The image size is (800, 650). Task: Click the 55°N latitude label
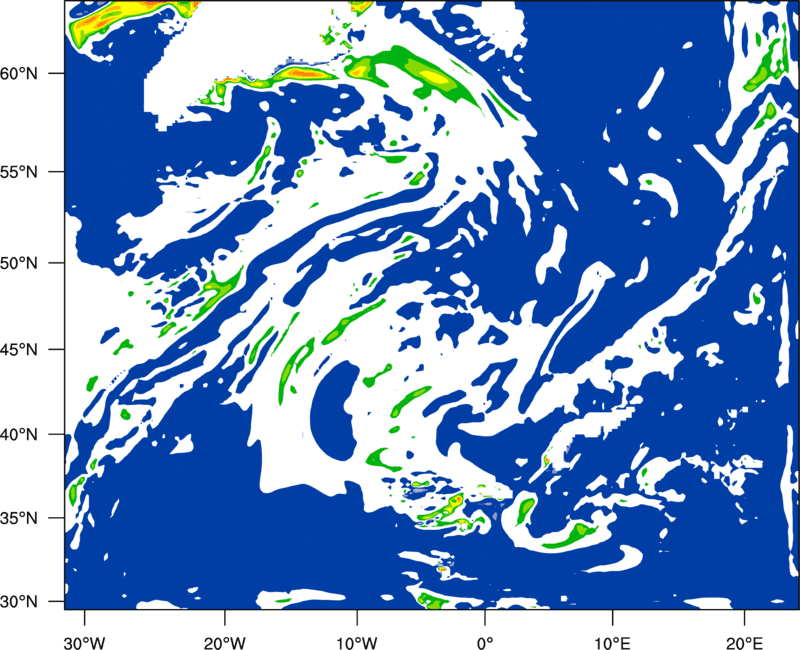19,171
